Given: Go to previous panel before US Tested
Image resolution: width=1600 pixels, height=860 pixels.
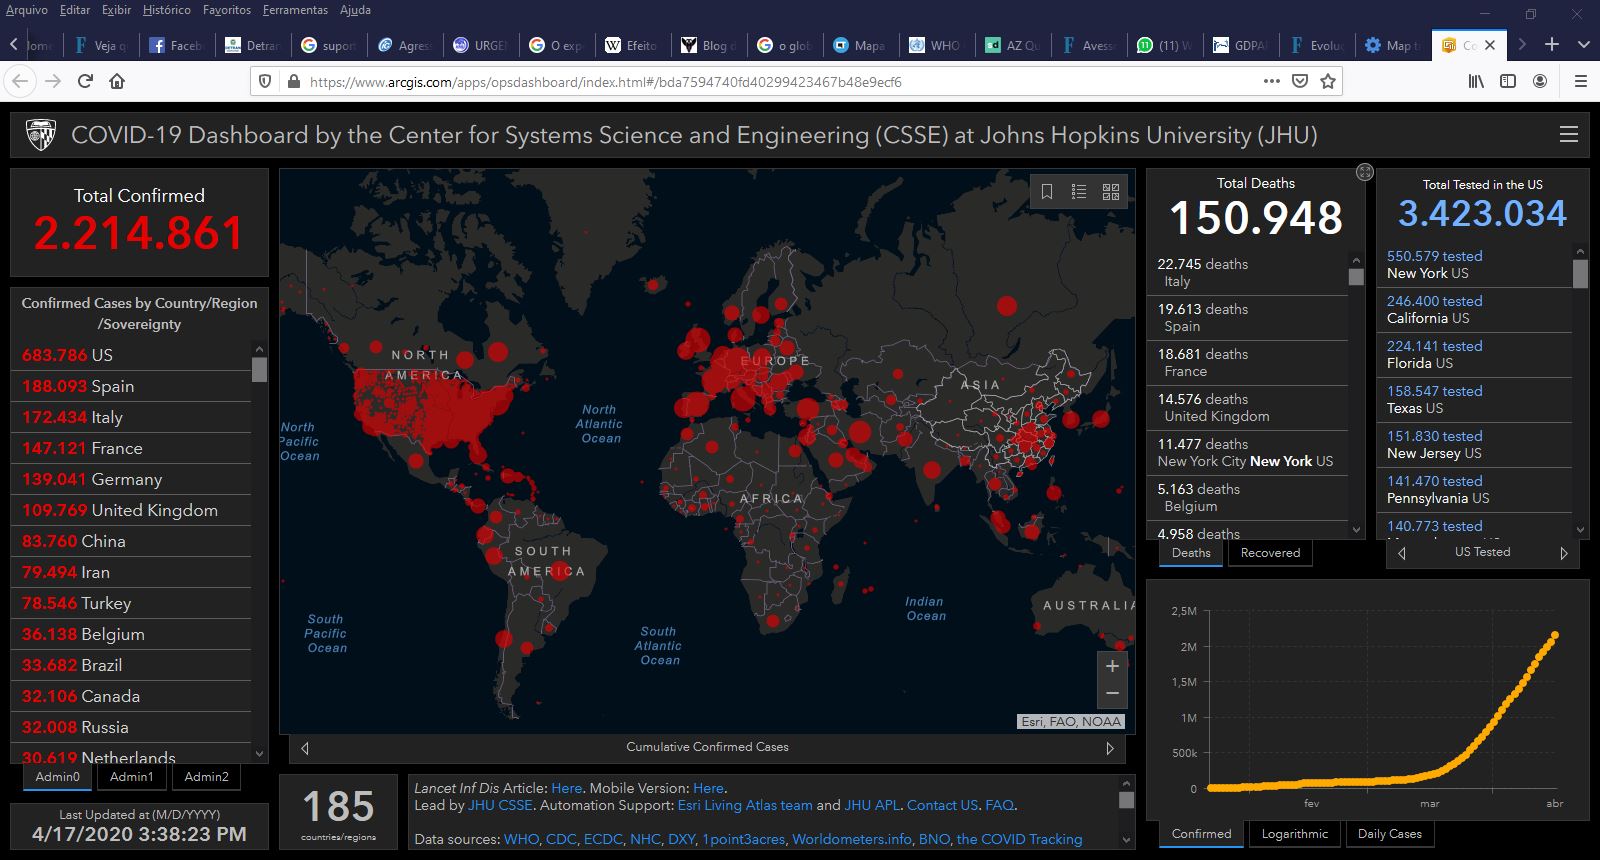Looking at the screenshot, I should [x=1402, y=553].
